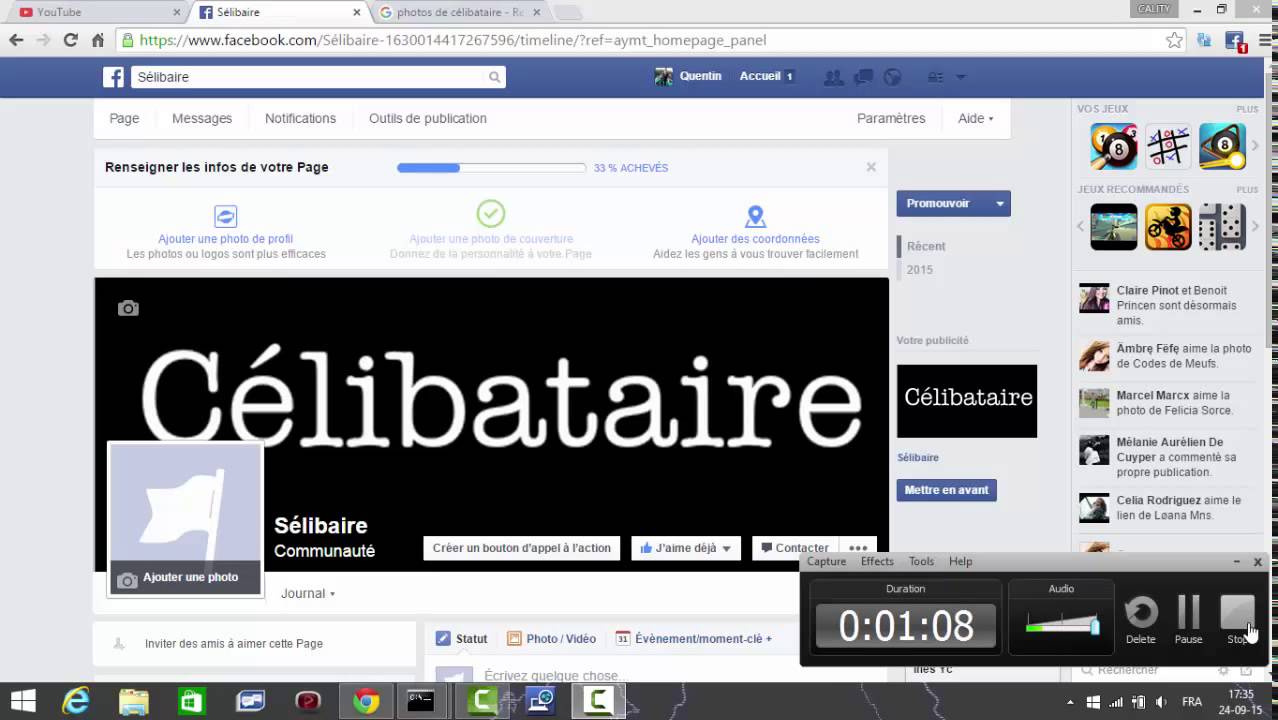
Task: Open the Facebook messages icon
Action: click(x=863, y=77)
